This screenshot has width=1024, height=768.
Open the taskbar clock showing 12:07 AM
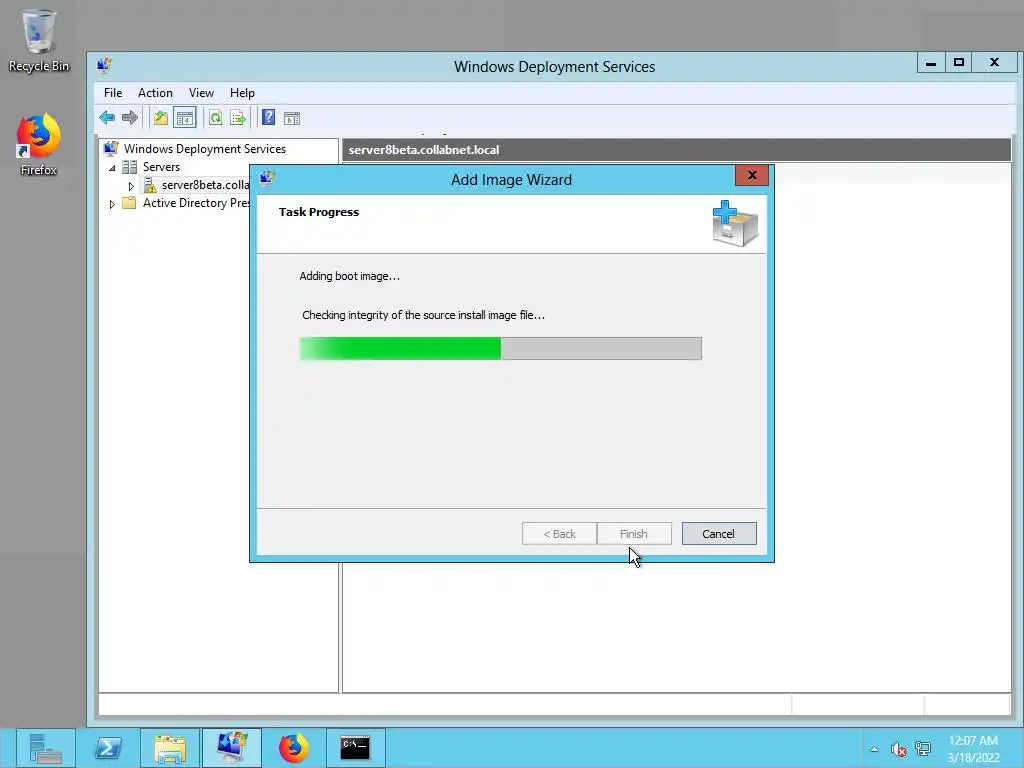[x=973, y=749]
